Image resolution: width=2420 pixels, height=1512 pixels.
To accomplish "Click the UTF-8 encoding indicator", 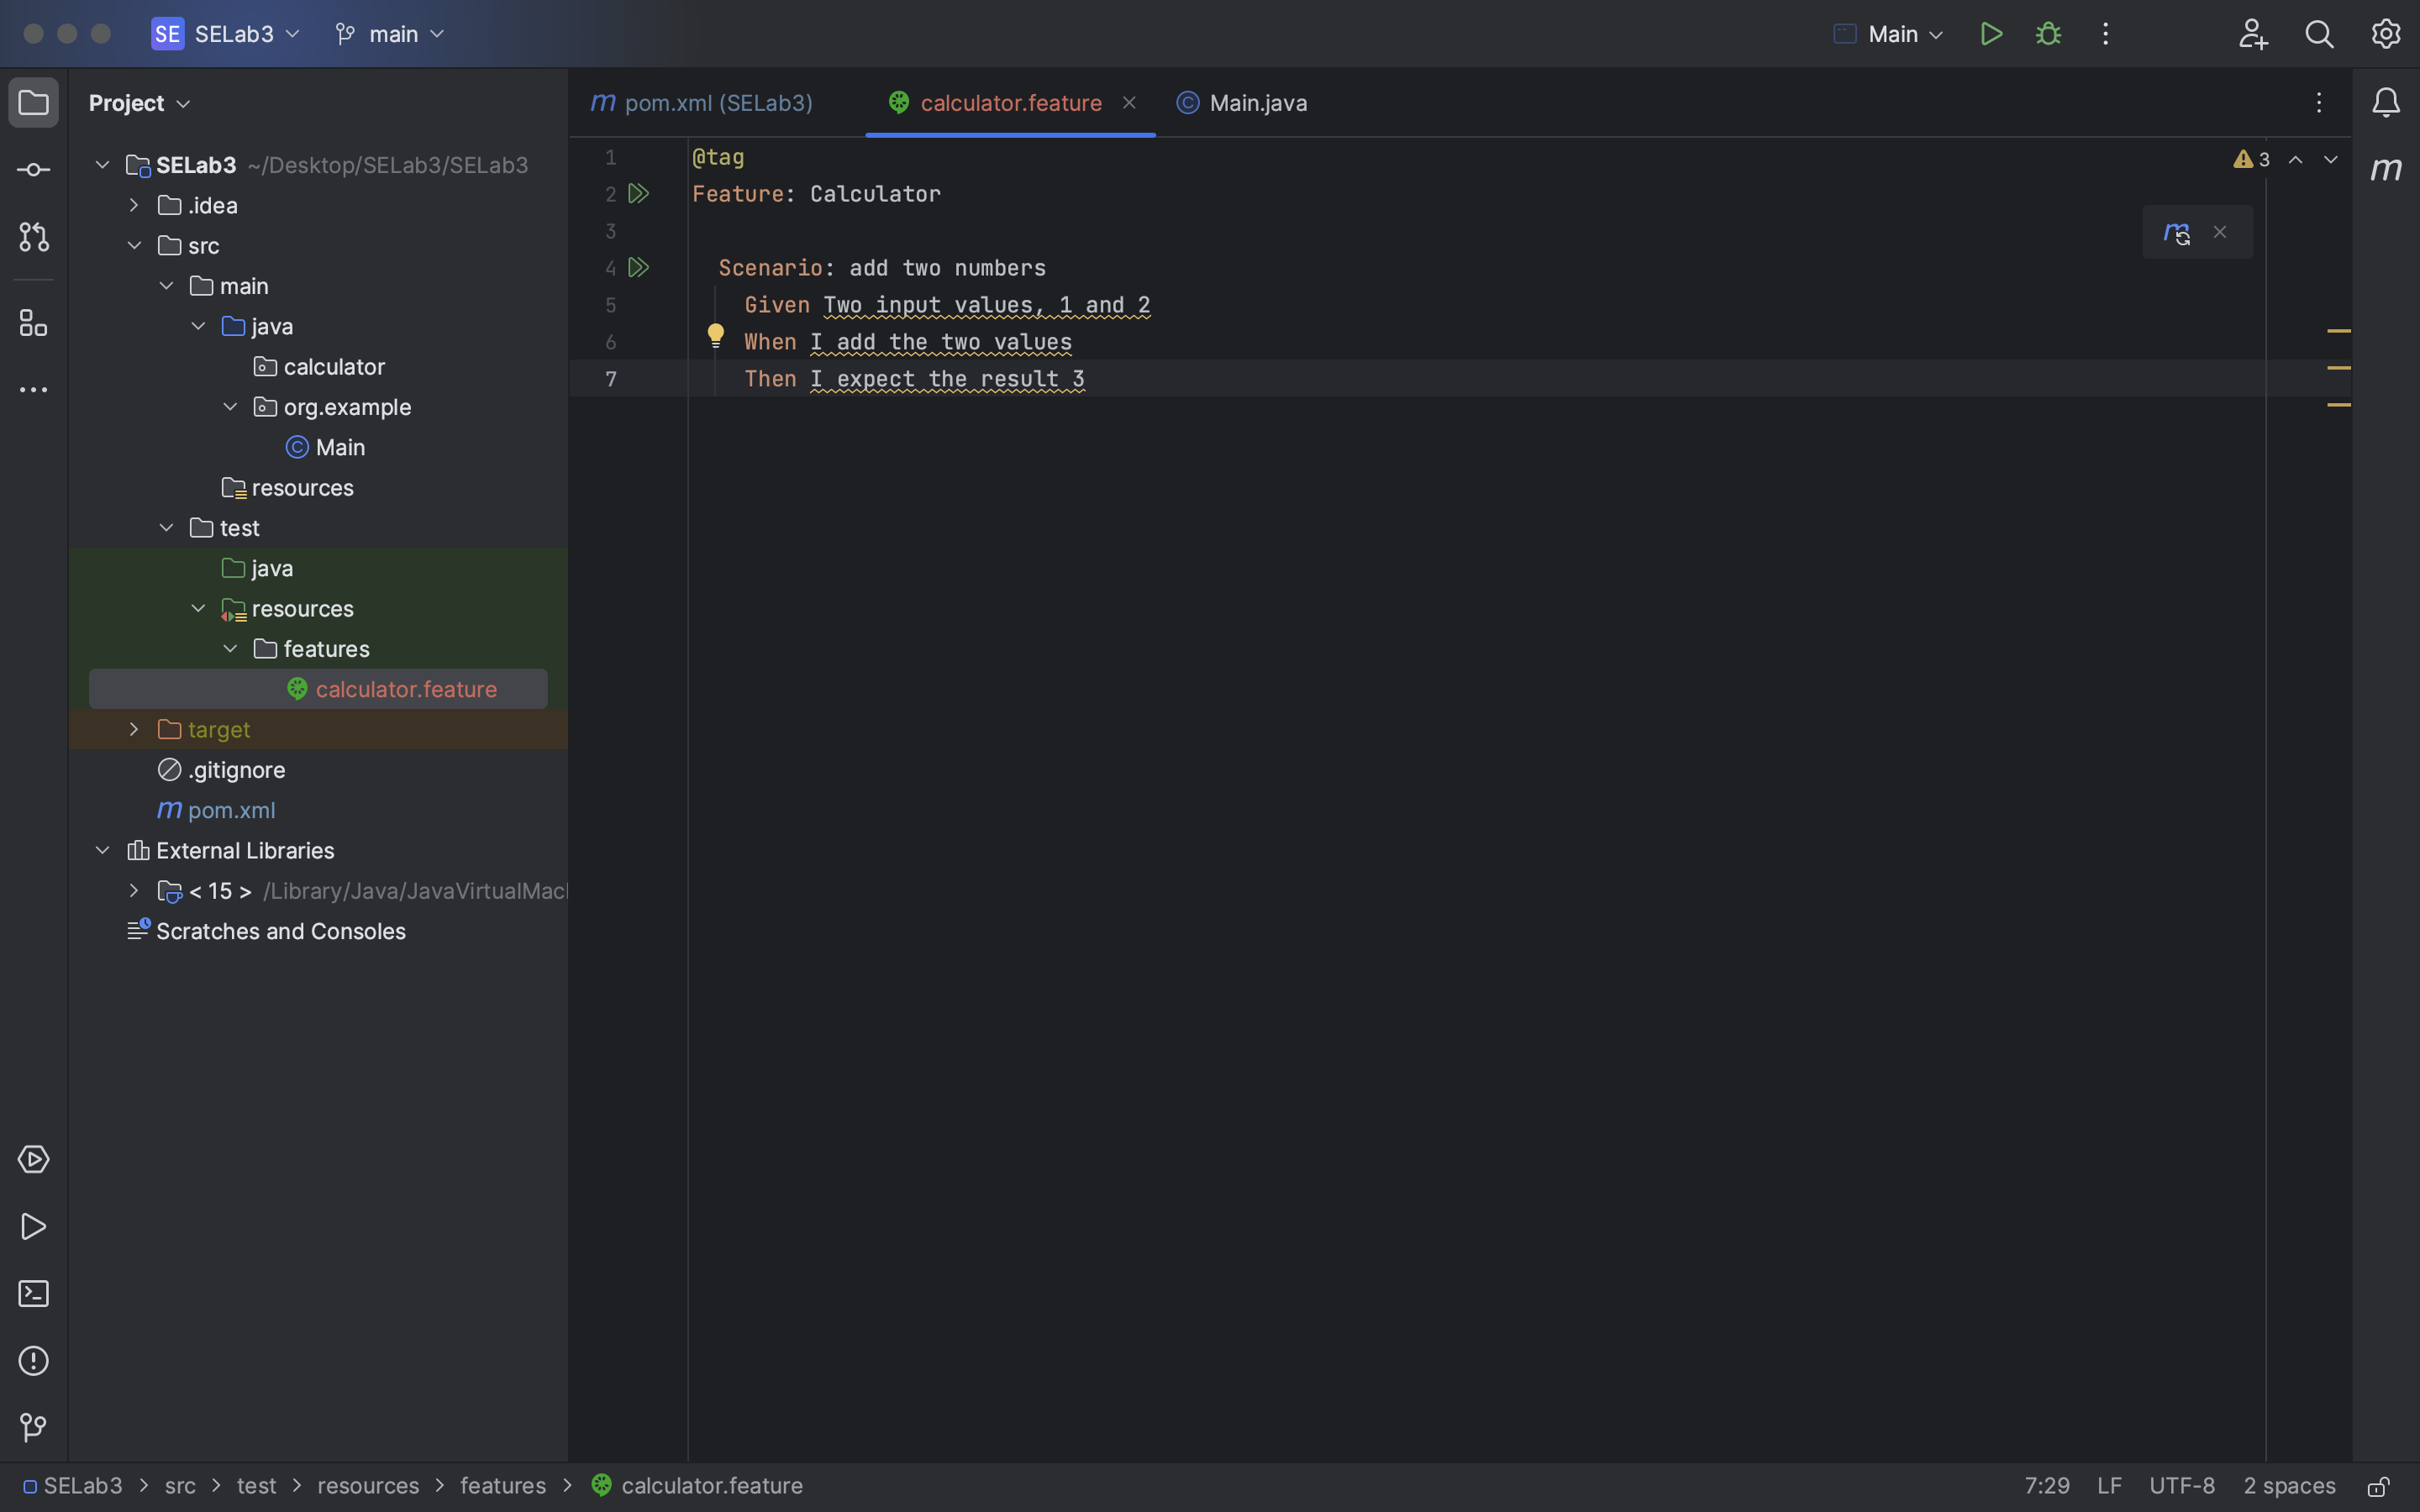I will point(2182,1485).
